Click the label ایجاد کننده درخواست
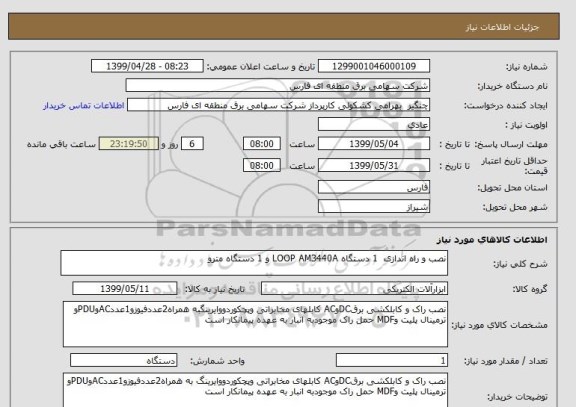The height and width of the screenshot is (407, 576). [x=505, y=106]
